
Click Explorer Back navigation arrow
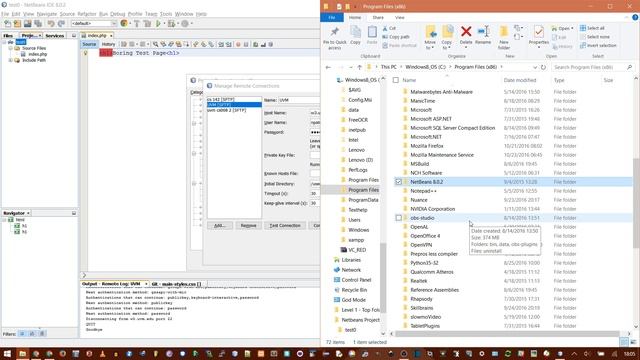pyautogui.click(x=329, y=67)
